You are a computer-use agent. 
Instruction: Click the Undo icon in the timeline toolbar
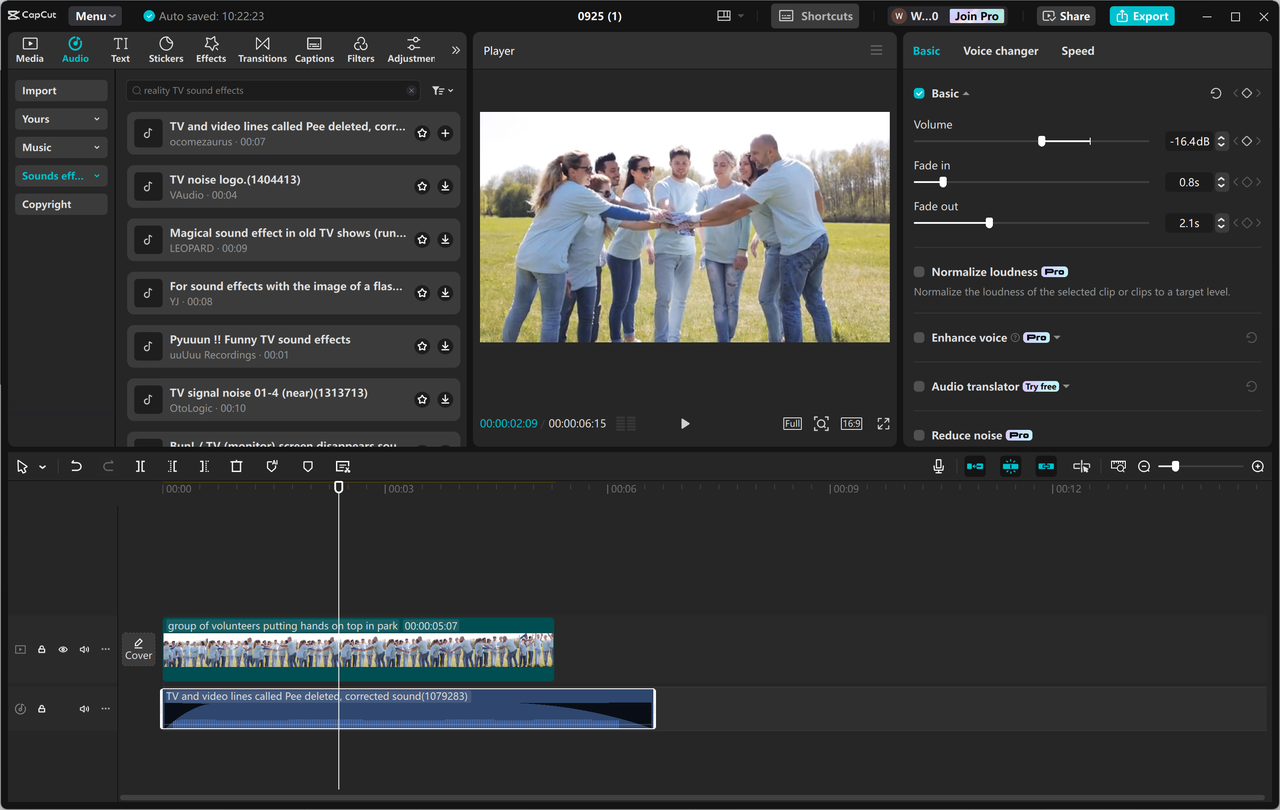tap(76, 465)
